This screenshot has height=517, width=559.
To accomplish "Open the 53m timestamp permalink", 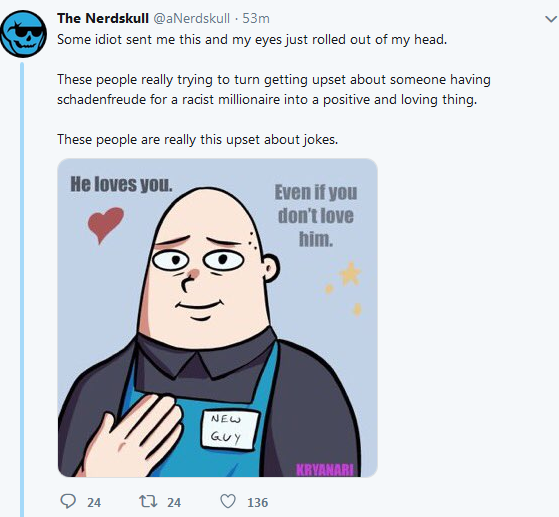I will click(x=256, y=18).
